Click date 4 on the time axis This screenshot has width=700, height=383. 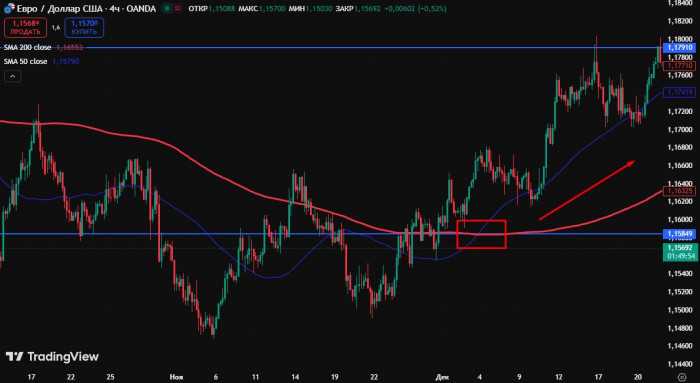click(479, 377)
